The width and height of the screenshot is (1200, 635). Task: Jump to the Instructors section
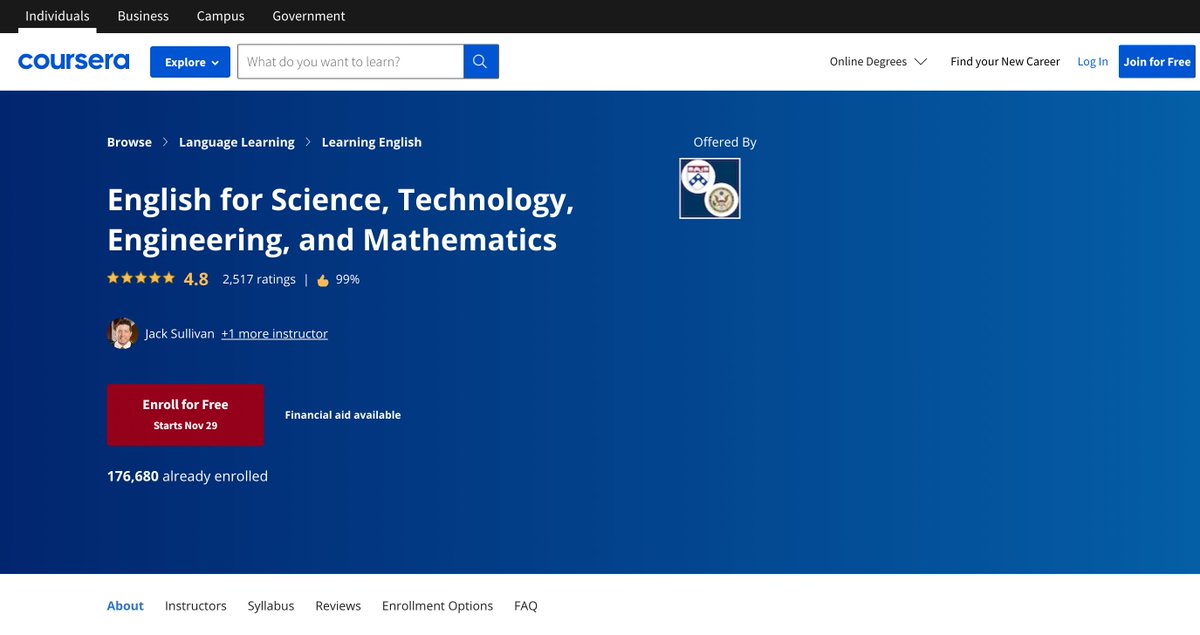pyautogui.click(x=196, y=606)
